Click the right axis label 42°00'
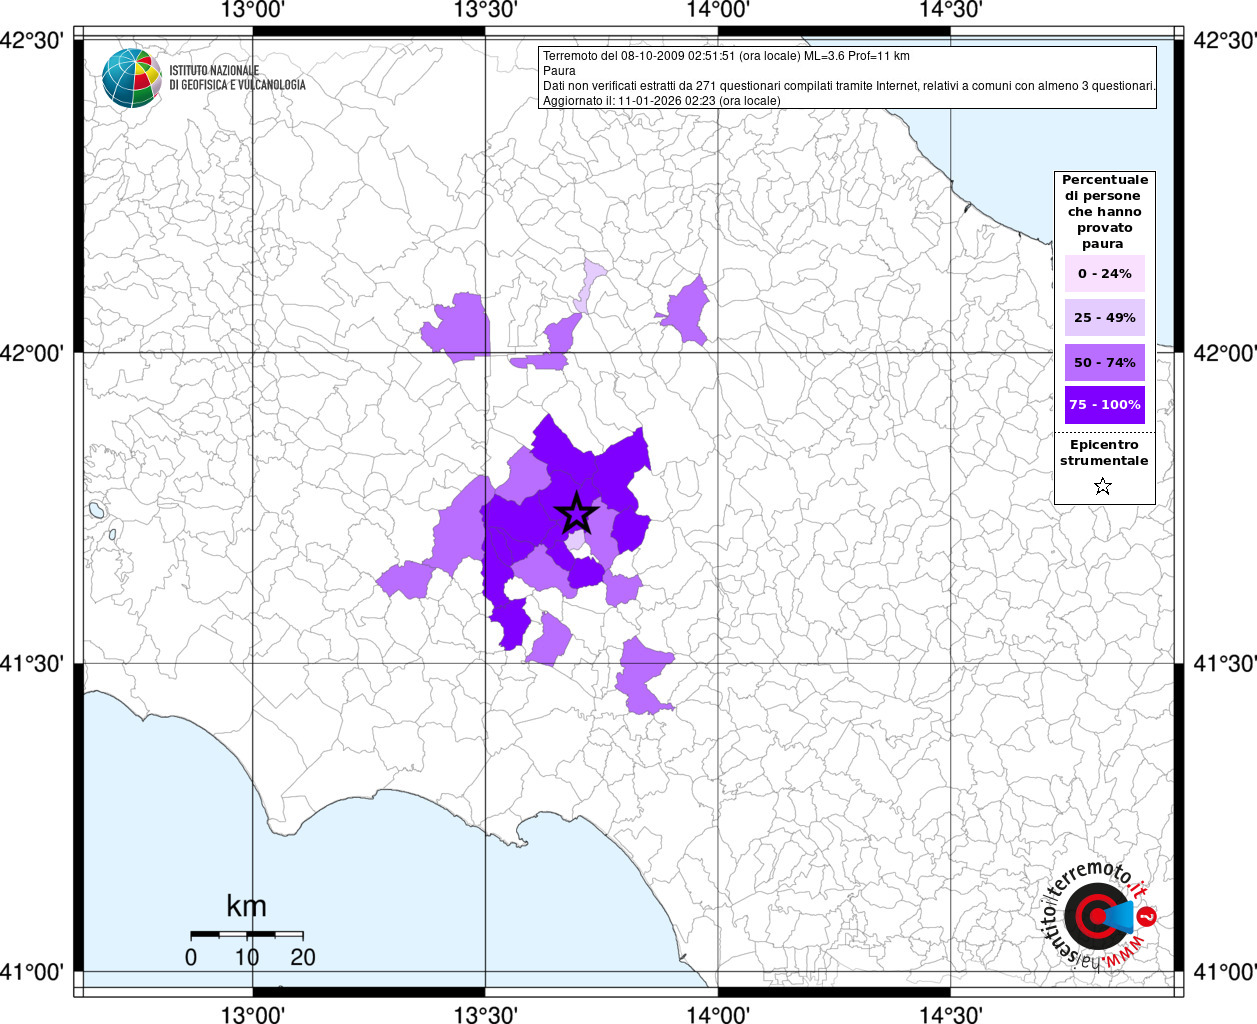The image size is (1257, 1024). [x=1224, y=353]
